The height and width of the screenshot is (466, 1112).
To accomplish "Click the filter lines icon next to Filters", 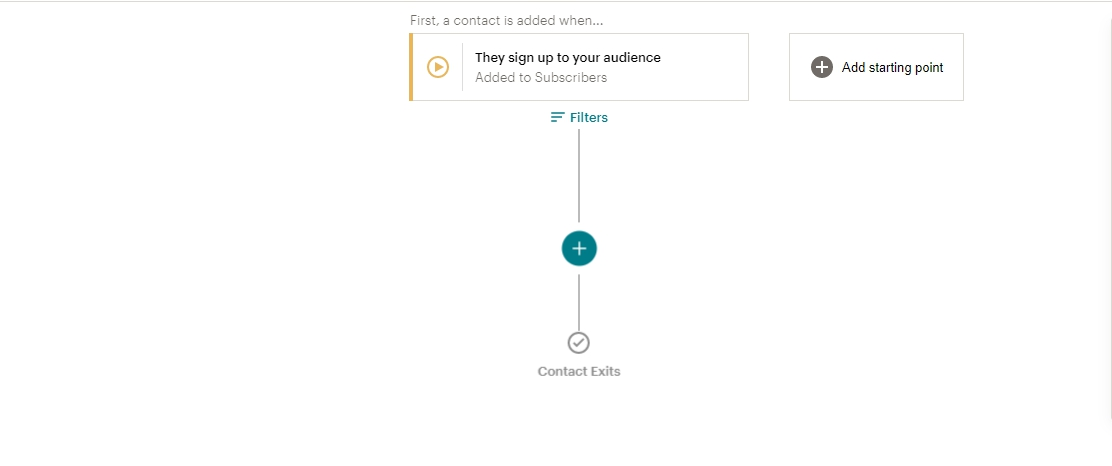I will (x=558, y=117).
